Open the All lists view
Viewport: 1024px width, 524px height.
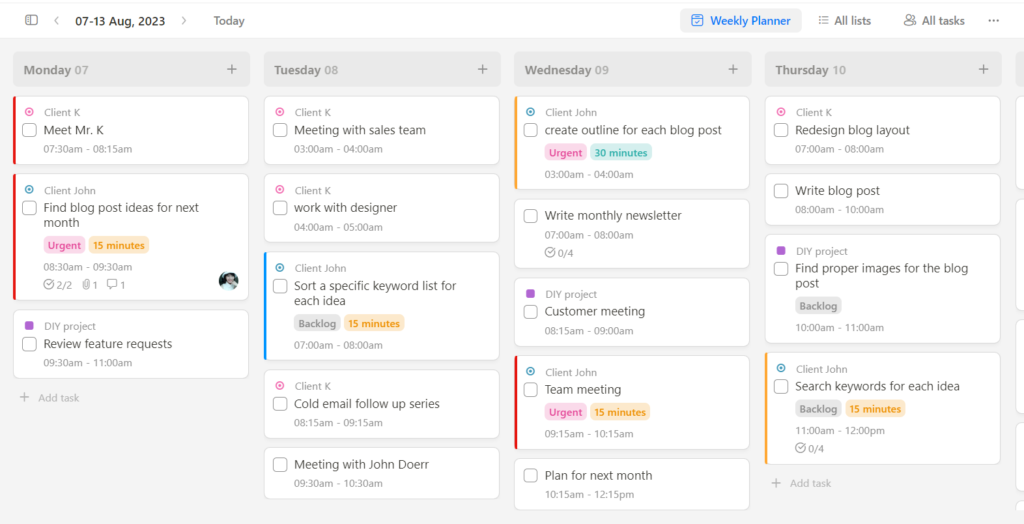pos(844,20)
